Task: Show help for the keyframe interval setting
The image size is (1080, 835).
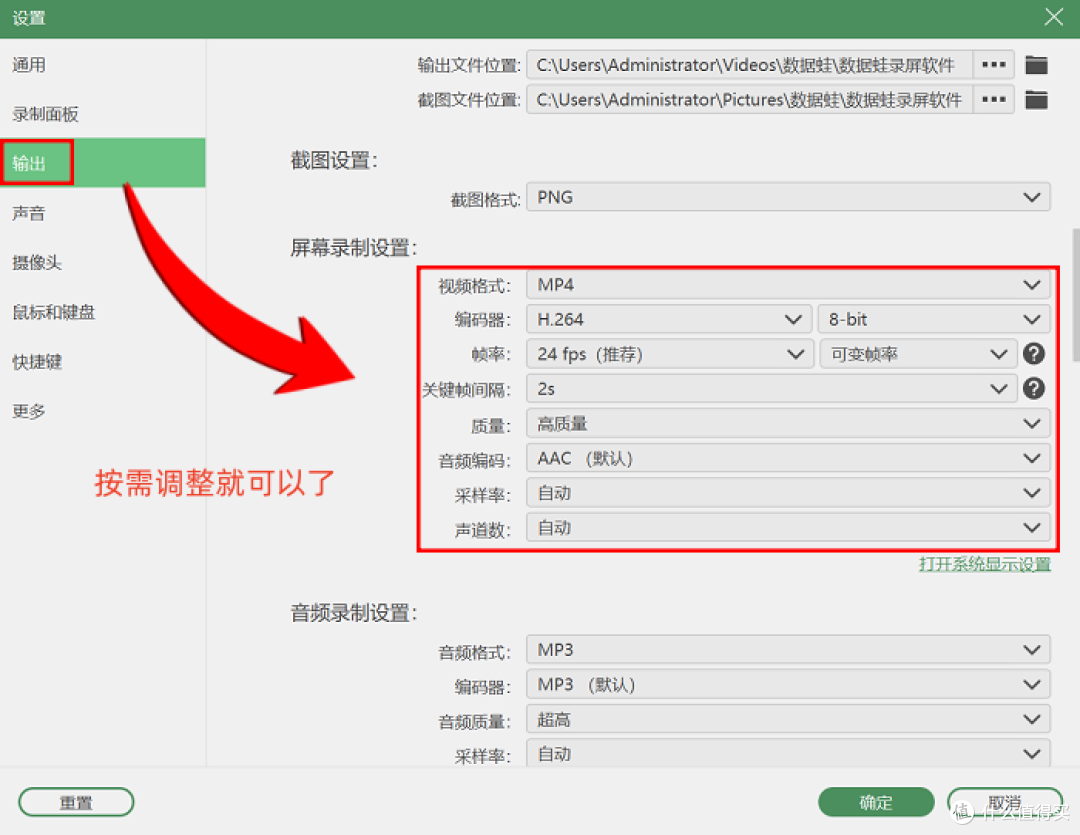Action: click(x=1033, y=389)
